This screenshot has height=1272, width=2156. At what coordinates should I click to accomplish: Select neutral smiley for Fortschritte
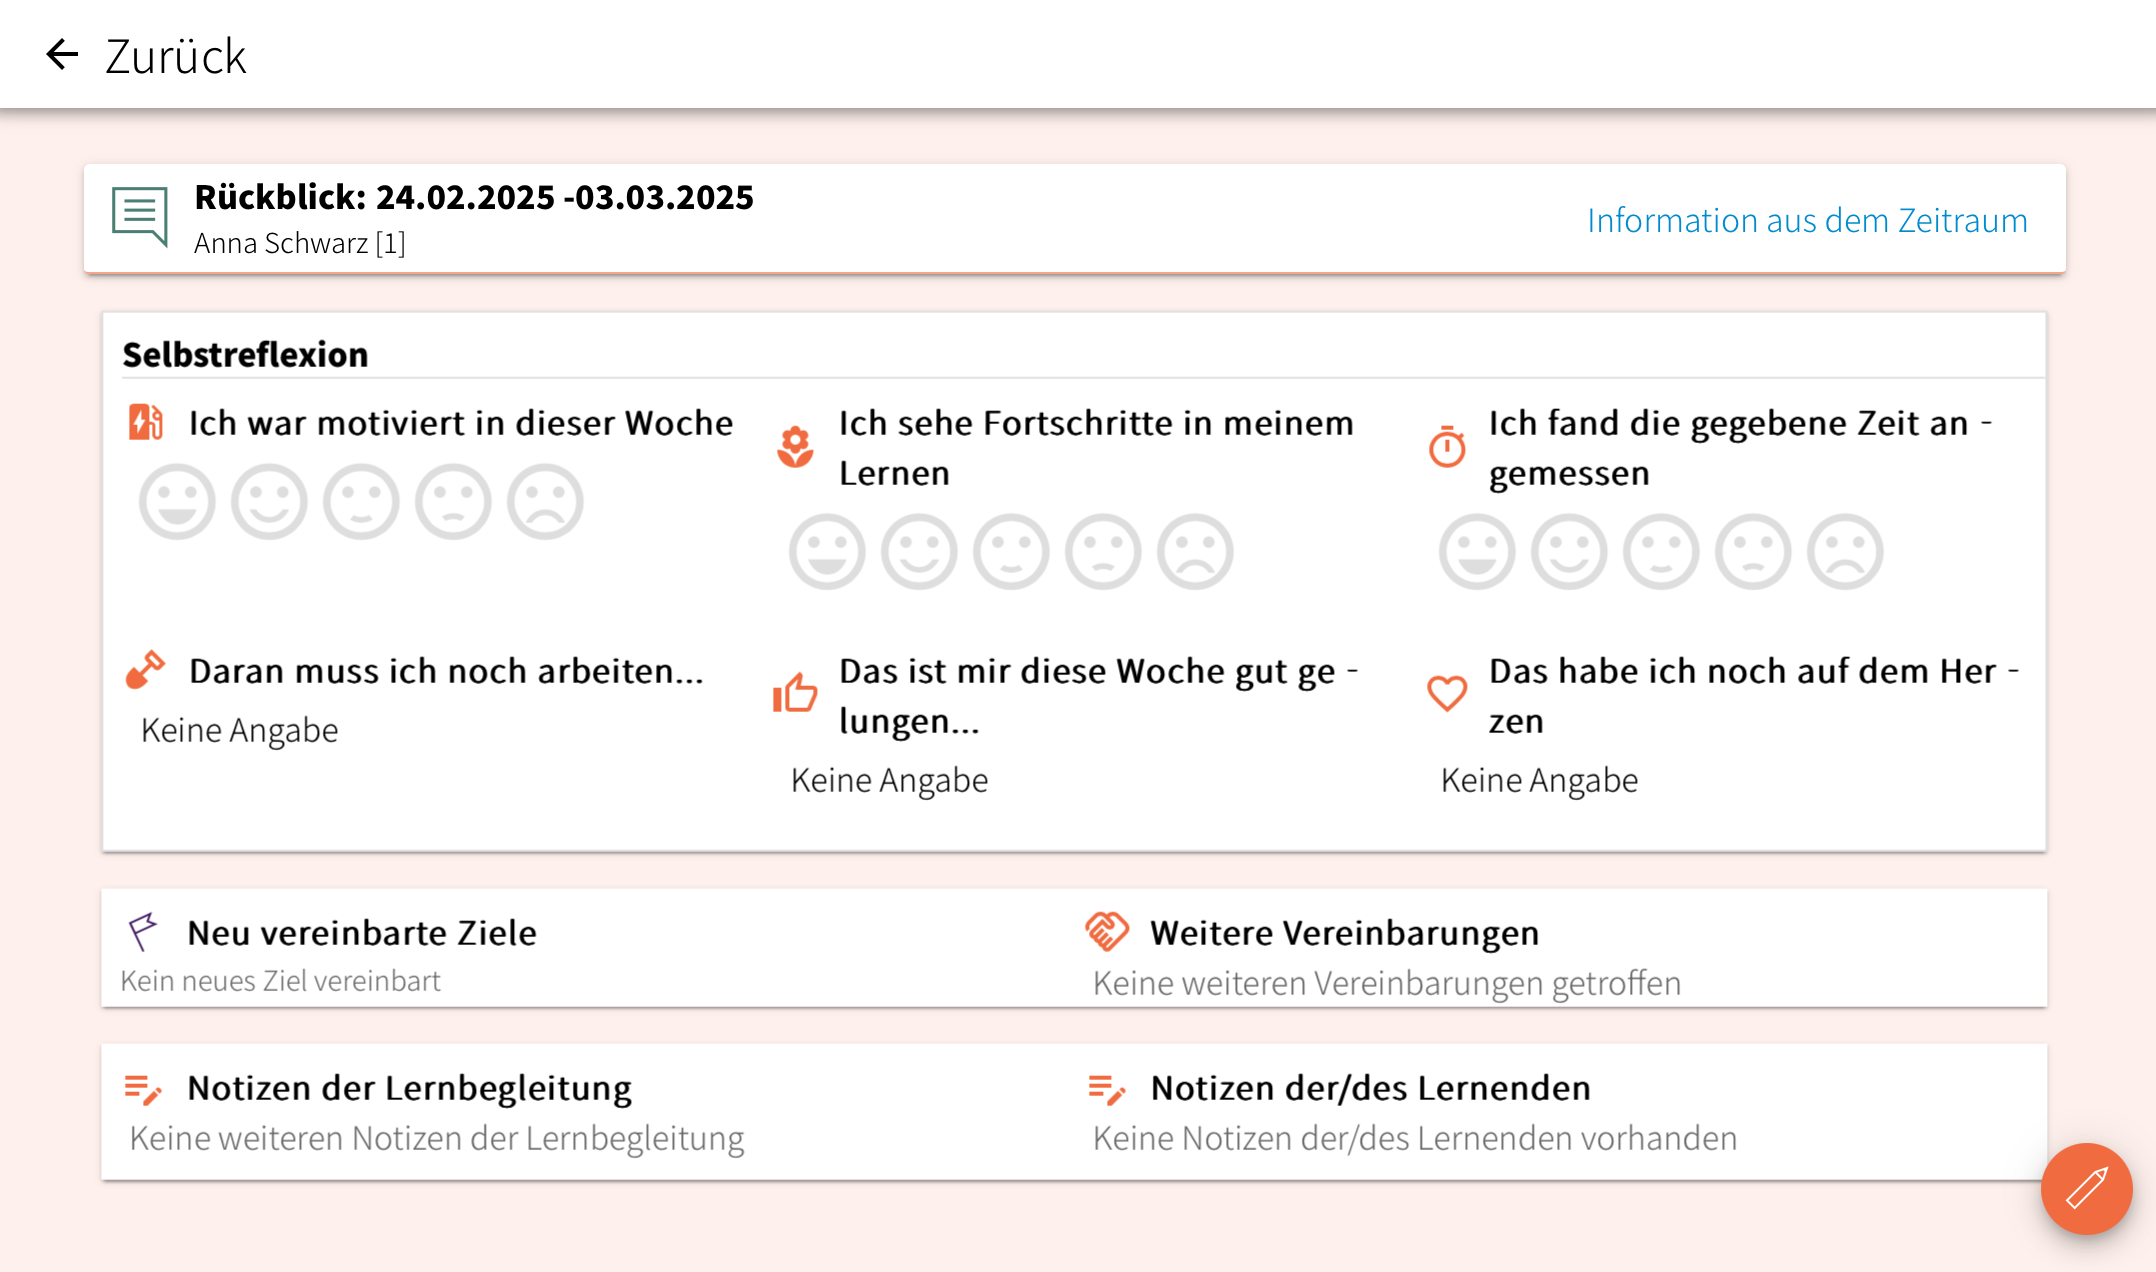coord(1011,552)
